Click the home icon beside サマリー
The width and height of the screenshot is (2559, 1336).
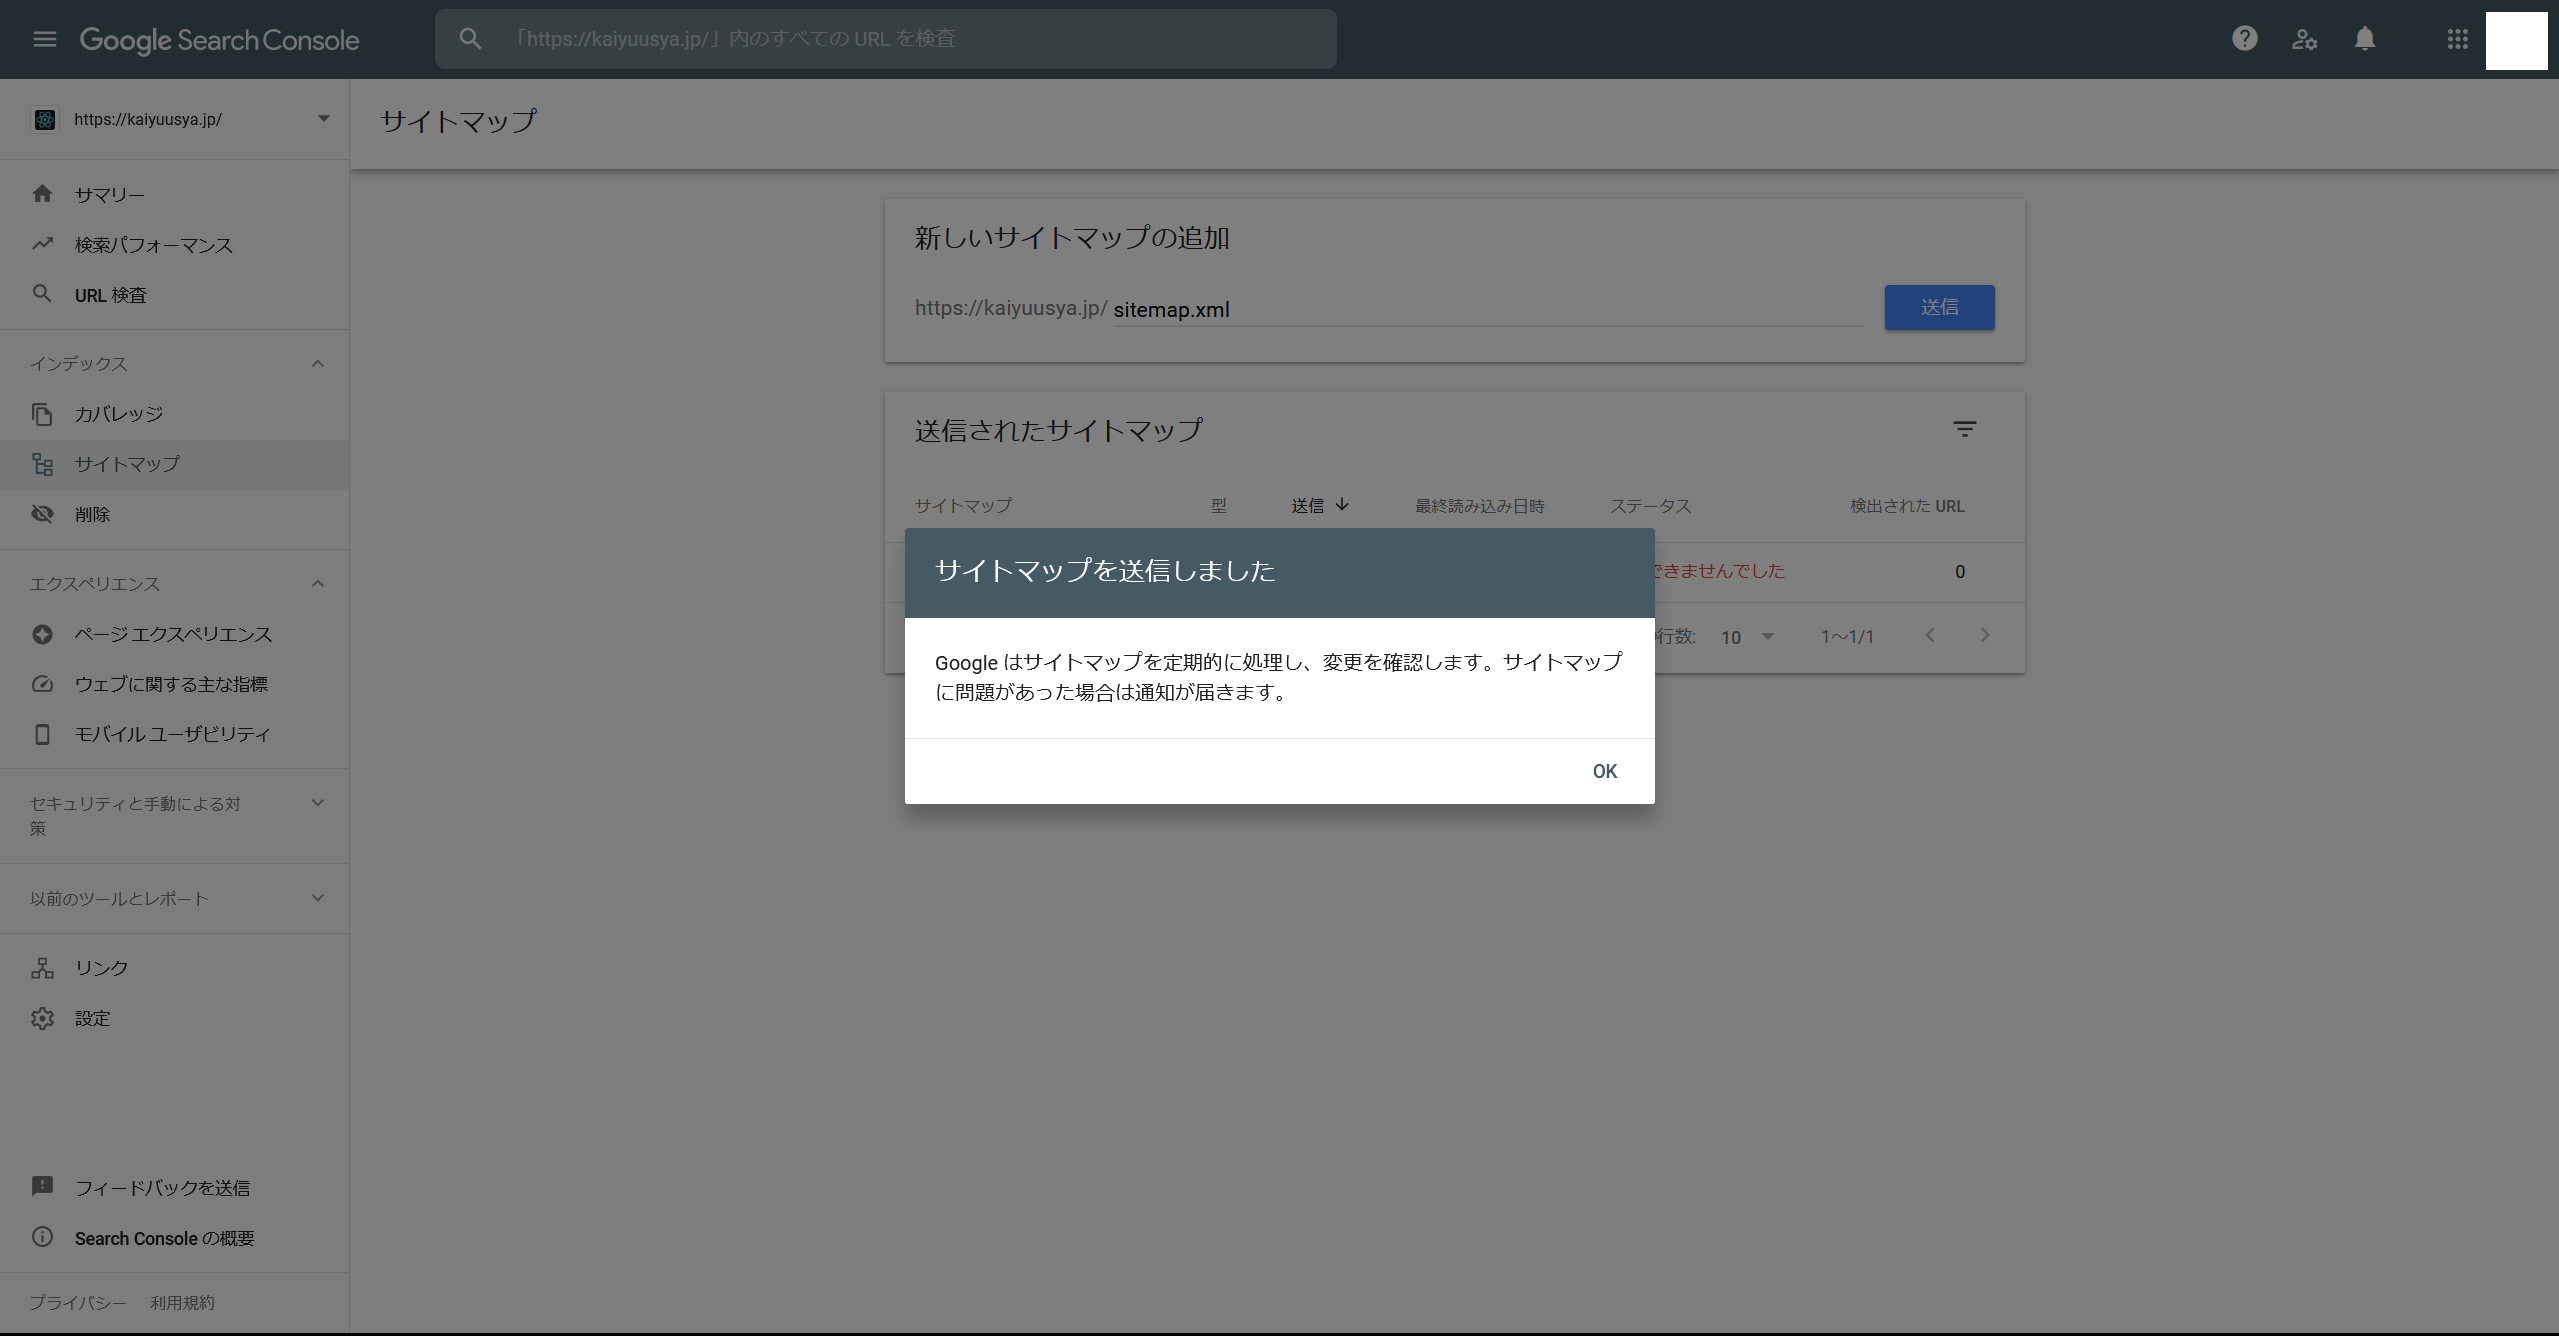pyautogui.click(x=42, y=194)
